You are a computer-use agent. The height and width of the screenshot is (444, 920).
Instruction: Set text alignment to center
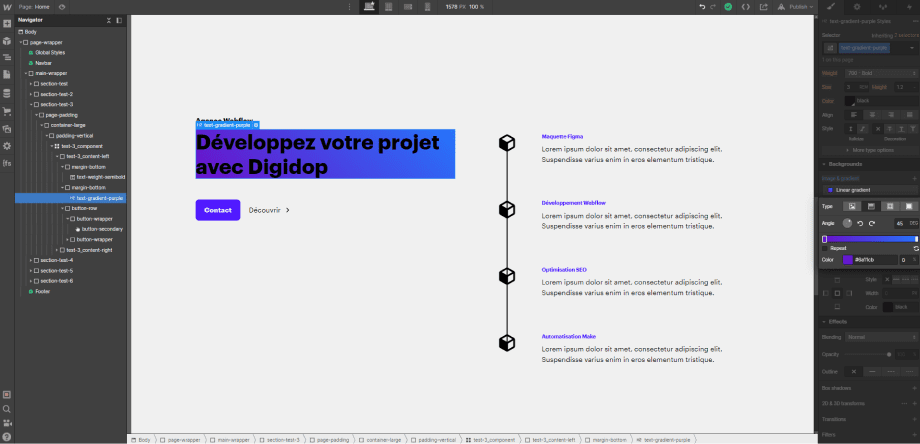872,114
